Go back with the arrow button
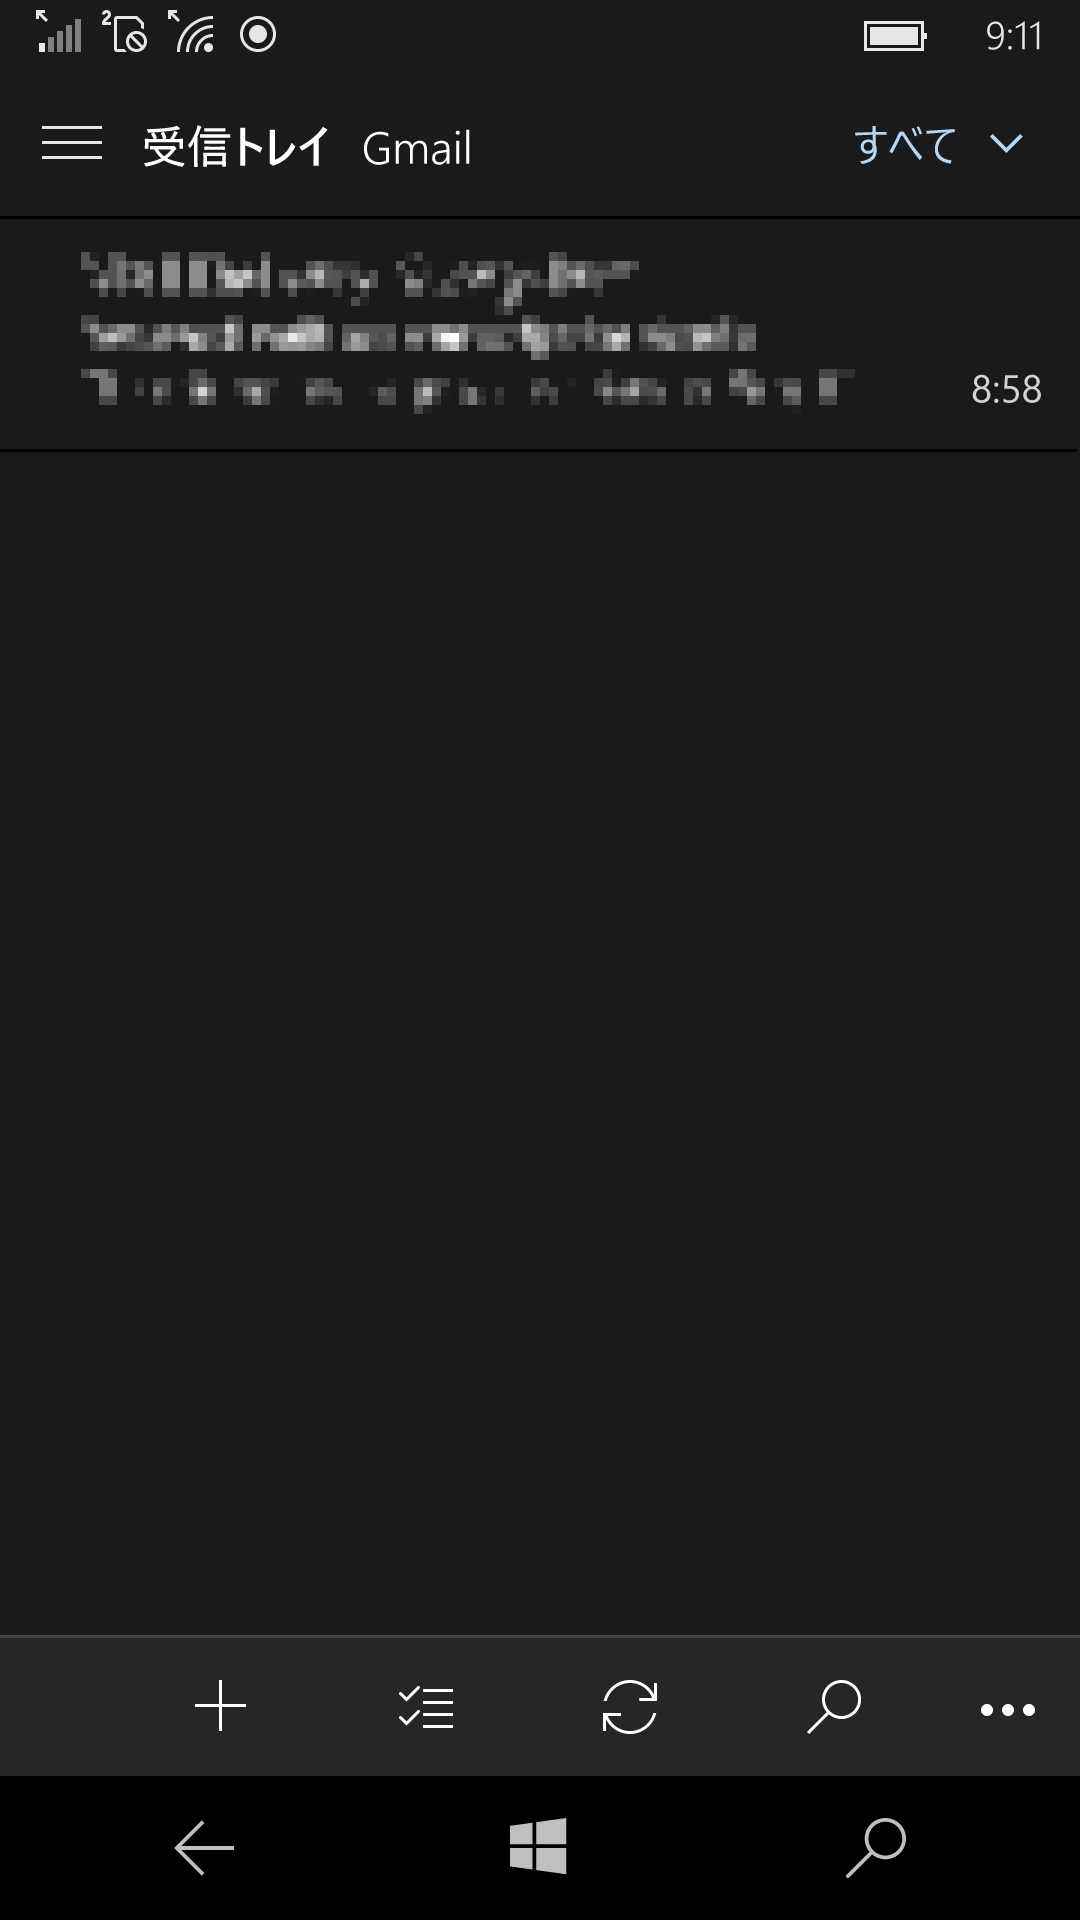The image size is (1080, 1920). click(204, 1847)
